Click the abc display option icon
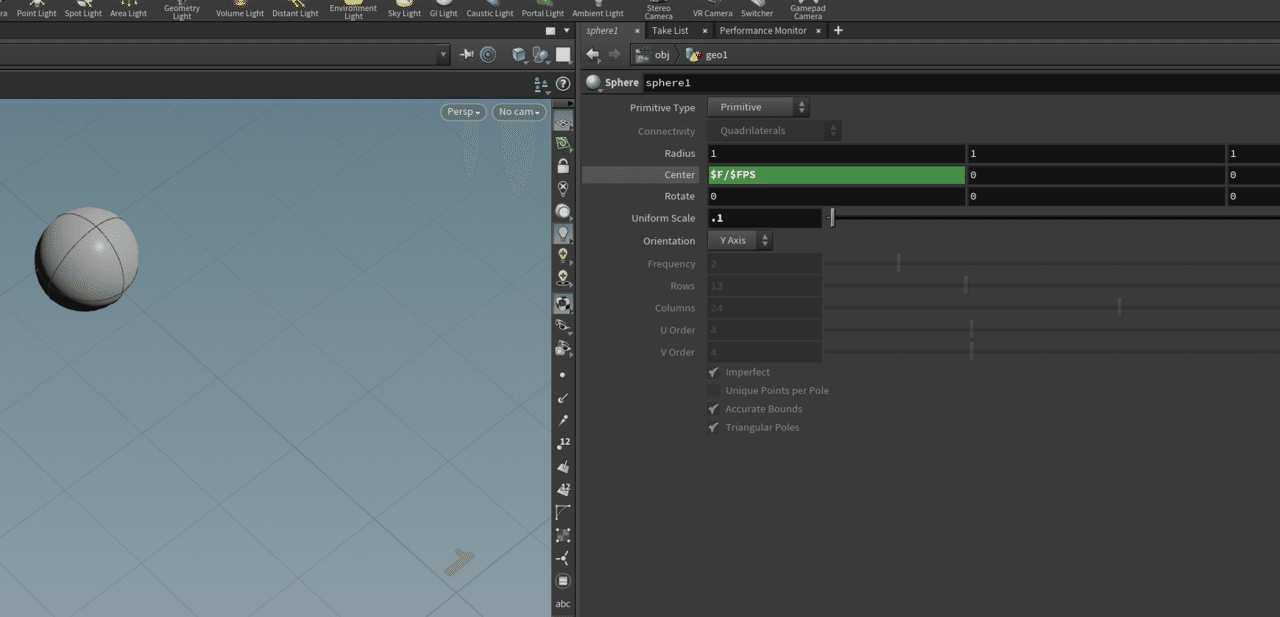This screenshot has width=1280, height=617. (563, 604)
